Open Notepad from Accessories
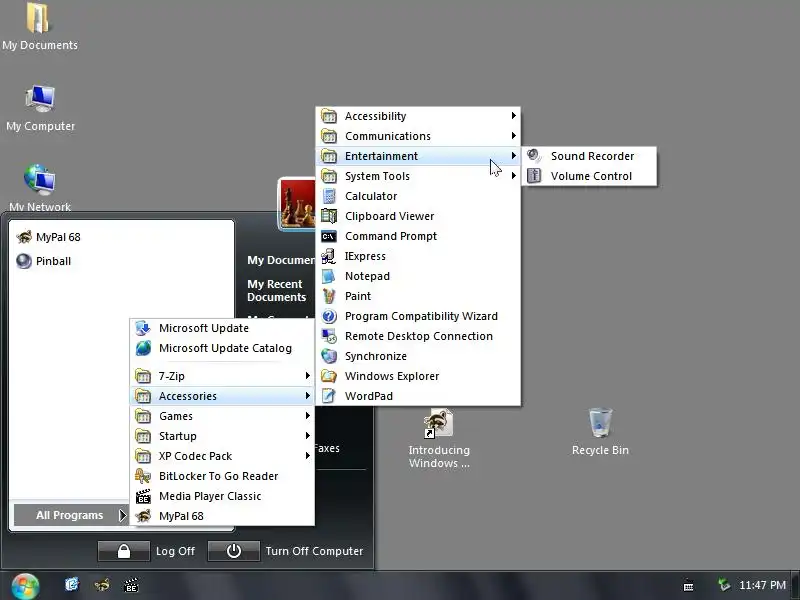800x600 pixels. (x=418, y=276)
